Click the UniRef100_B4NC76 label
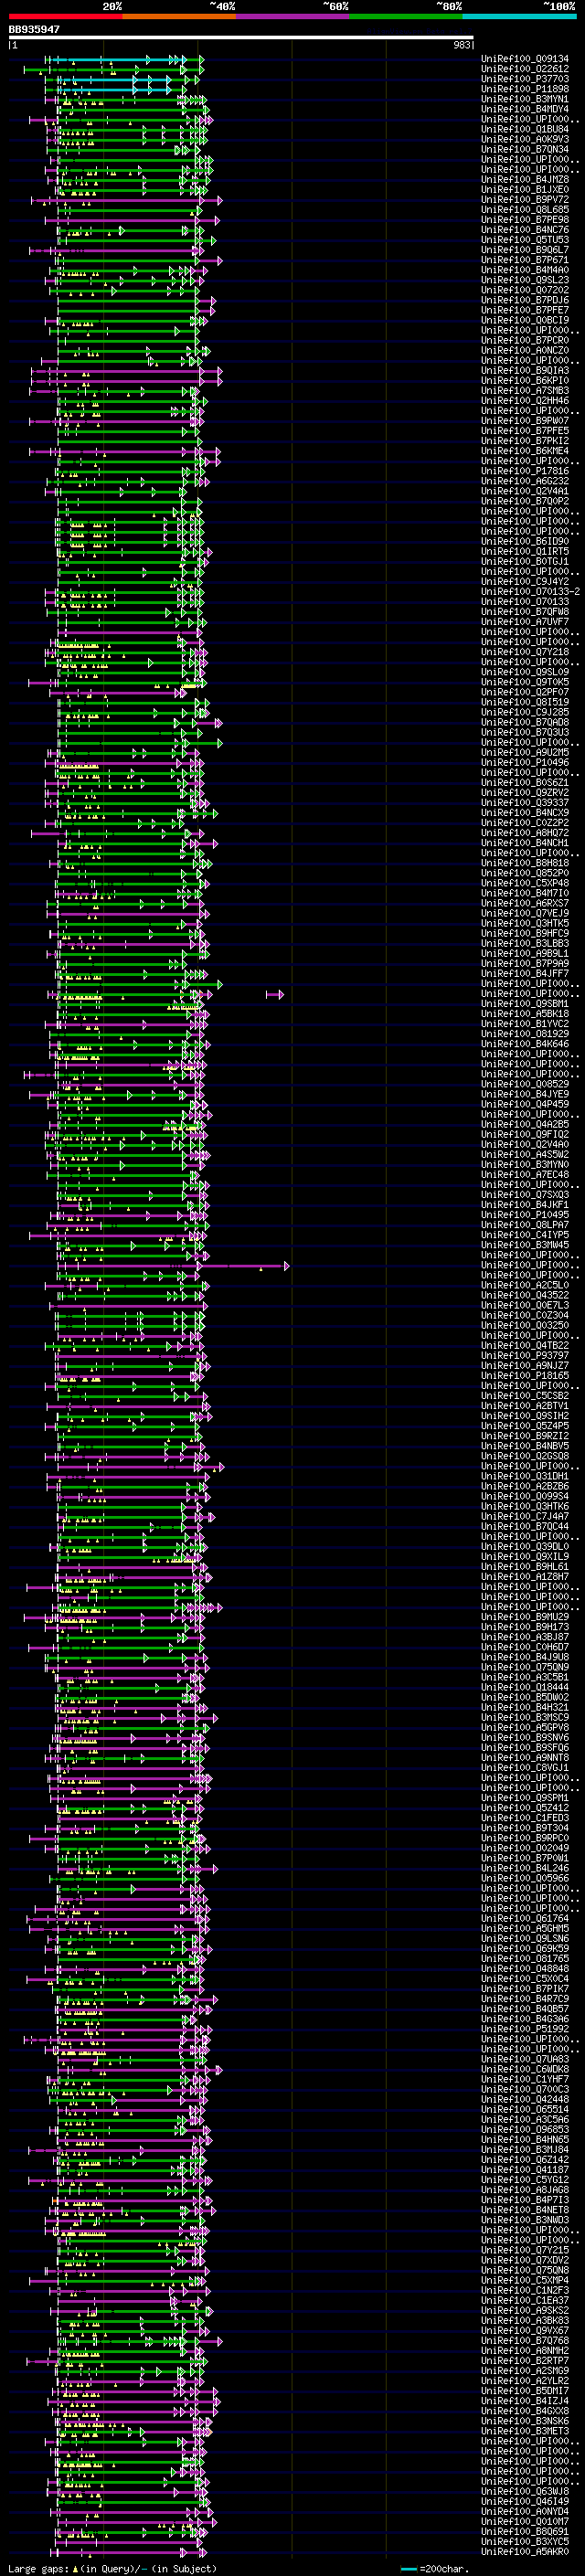Viewport: 585px width, 2576px height. point(525,230)
